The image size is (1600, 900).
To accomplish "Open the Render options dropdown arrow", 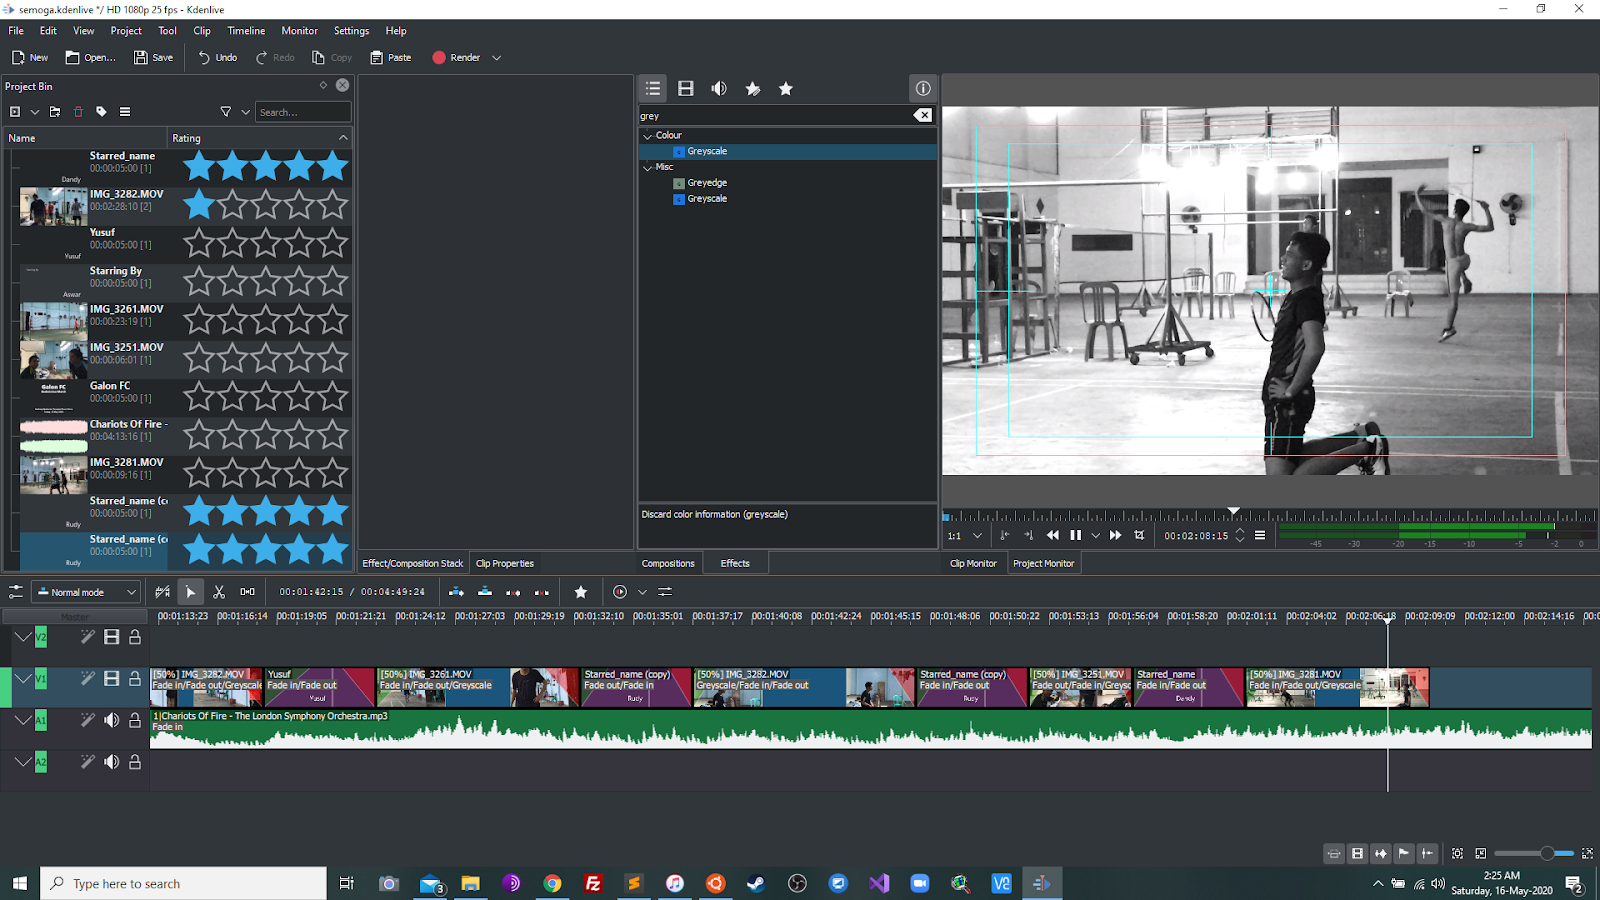I will pyautogui.click(x=496, y=58).
